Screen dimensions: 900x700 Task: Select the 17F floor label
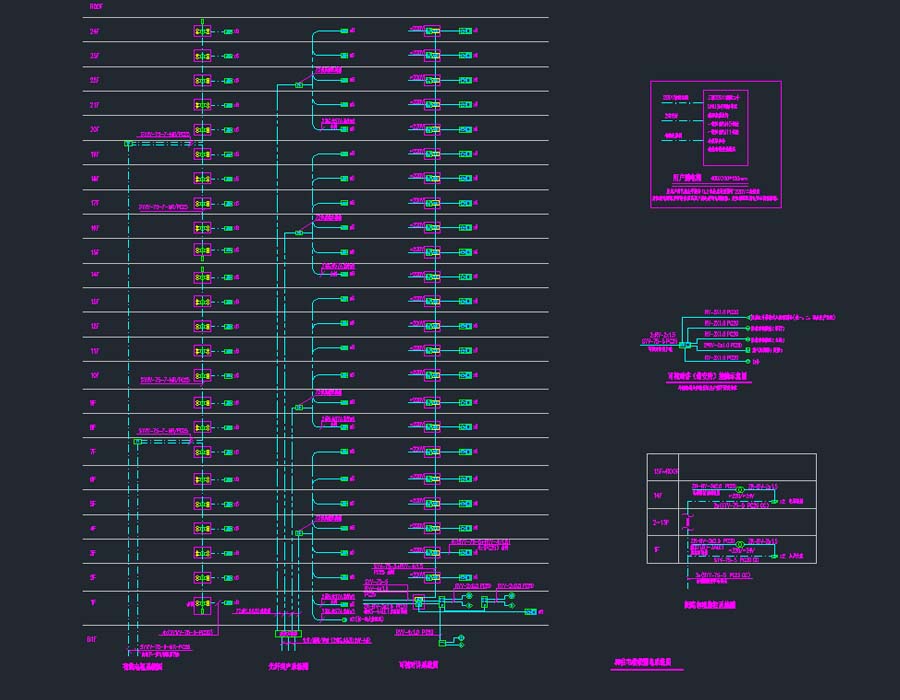[x=94, y=203]
